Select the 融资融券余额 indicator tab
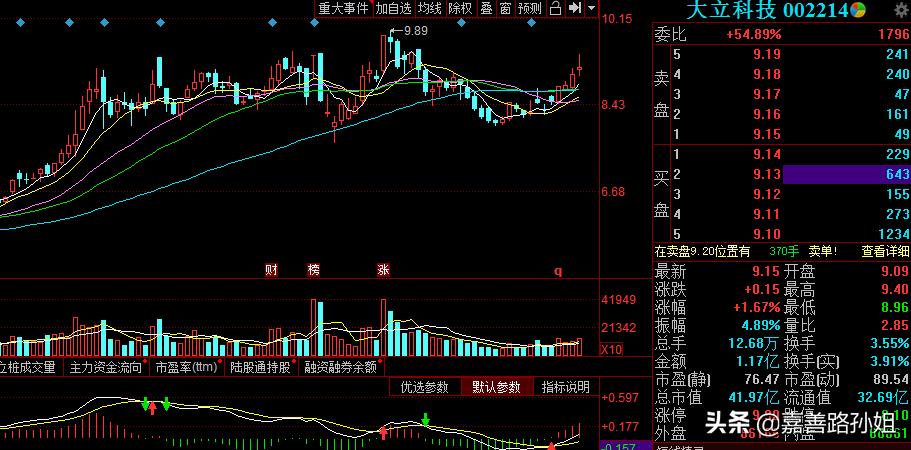 (x=340, y=367)
